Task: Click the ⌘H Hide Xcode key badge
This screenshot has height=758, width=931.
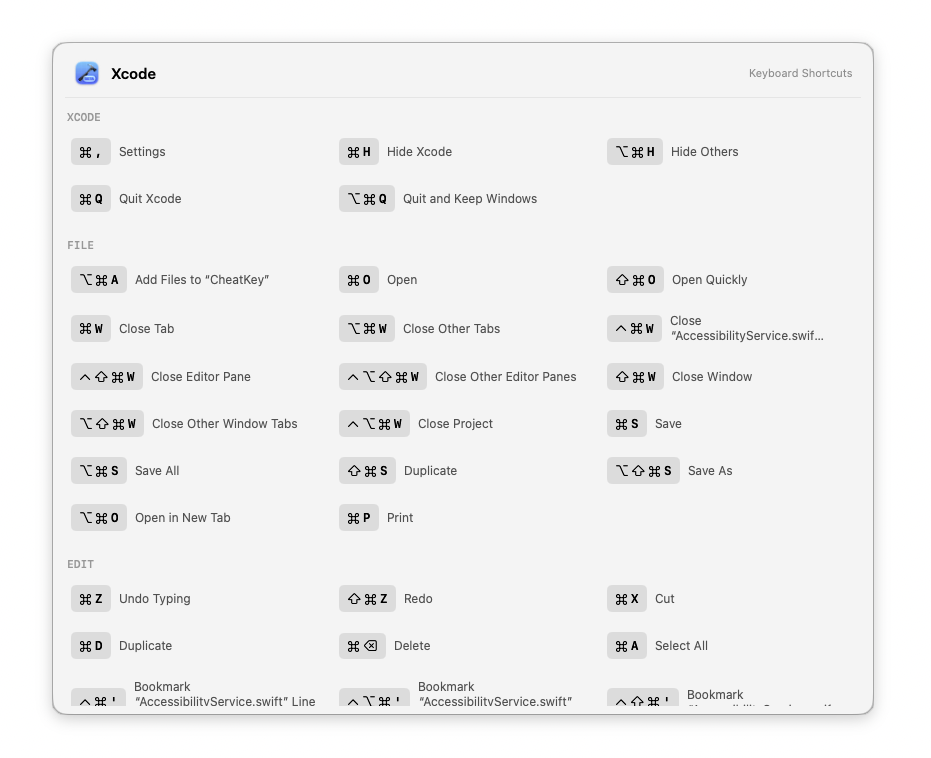Action: pos(359,152)
